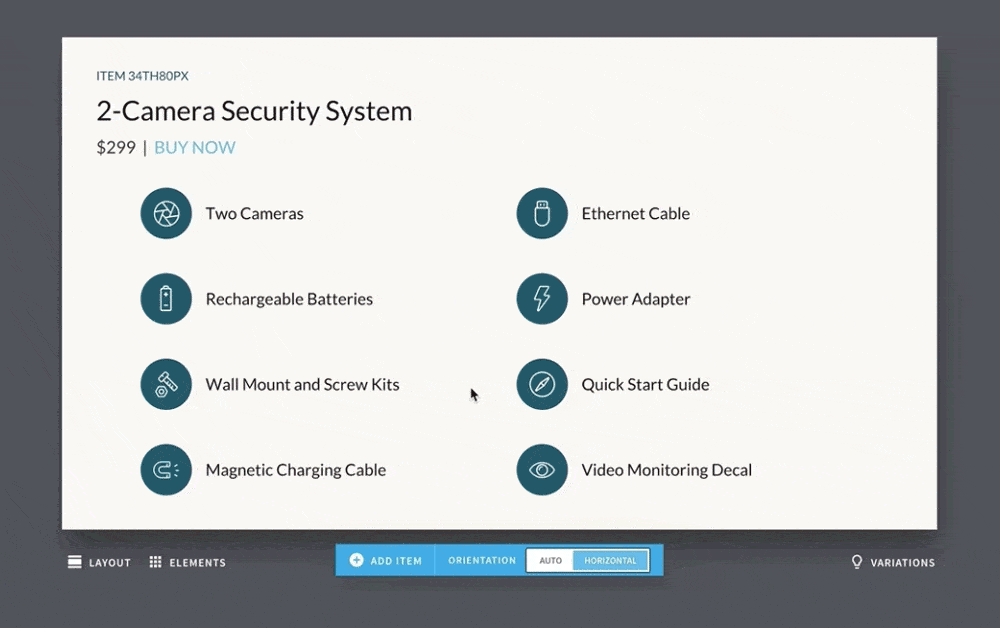Switch orientation to Auto
The image size is (1000, 628).
click(550, 561)
